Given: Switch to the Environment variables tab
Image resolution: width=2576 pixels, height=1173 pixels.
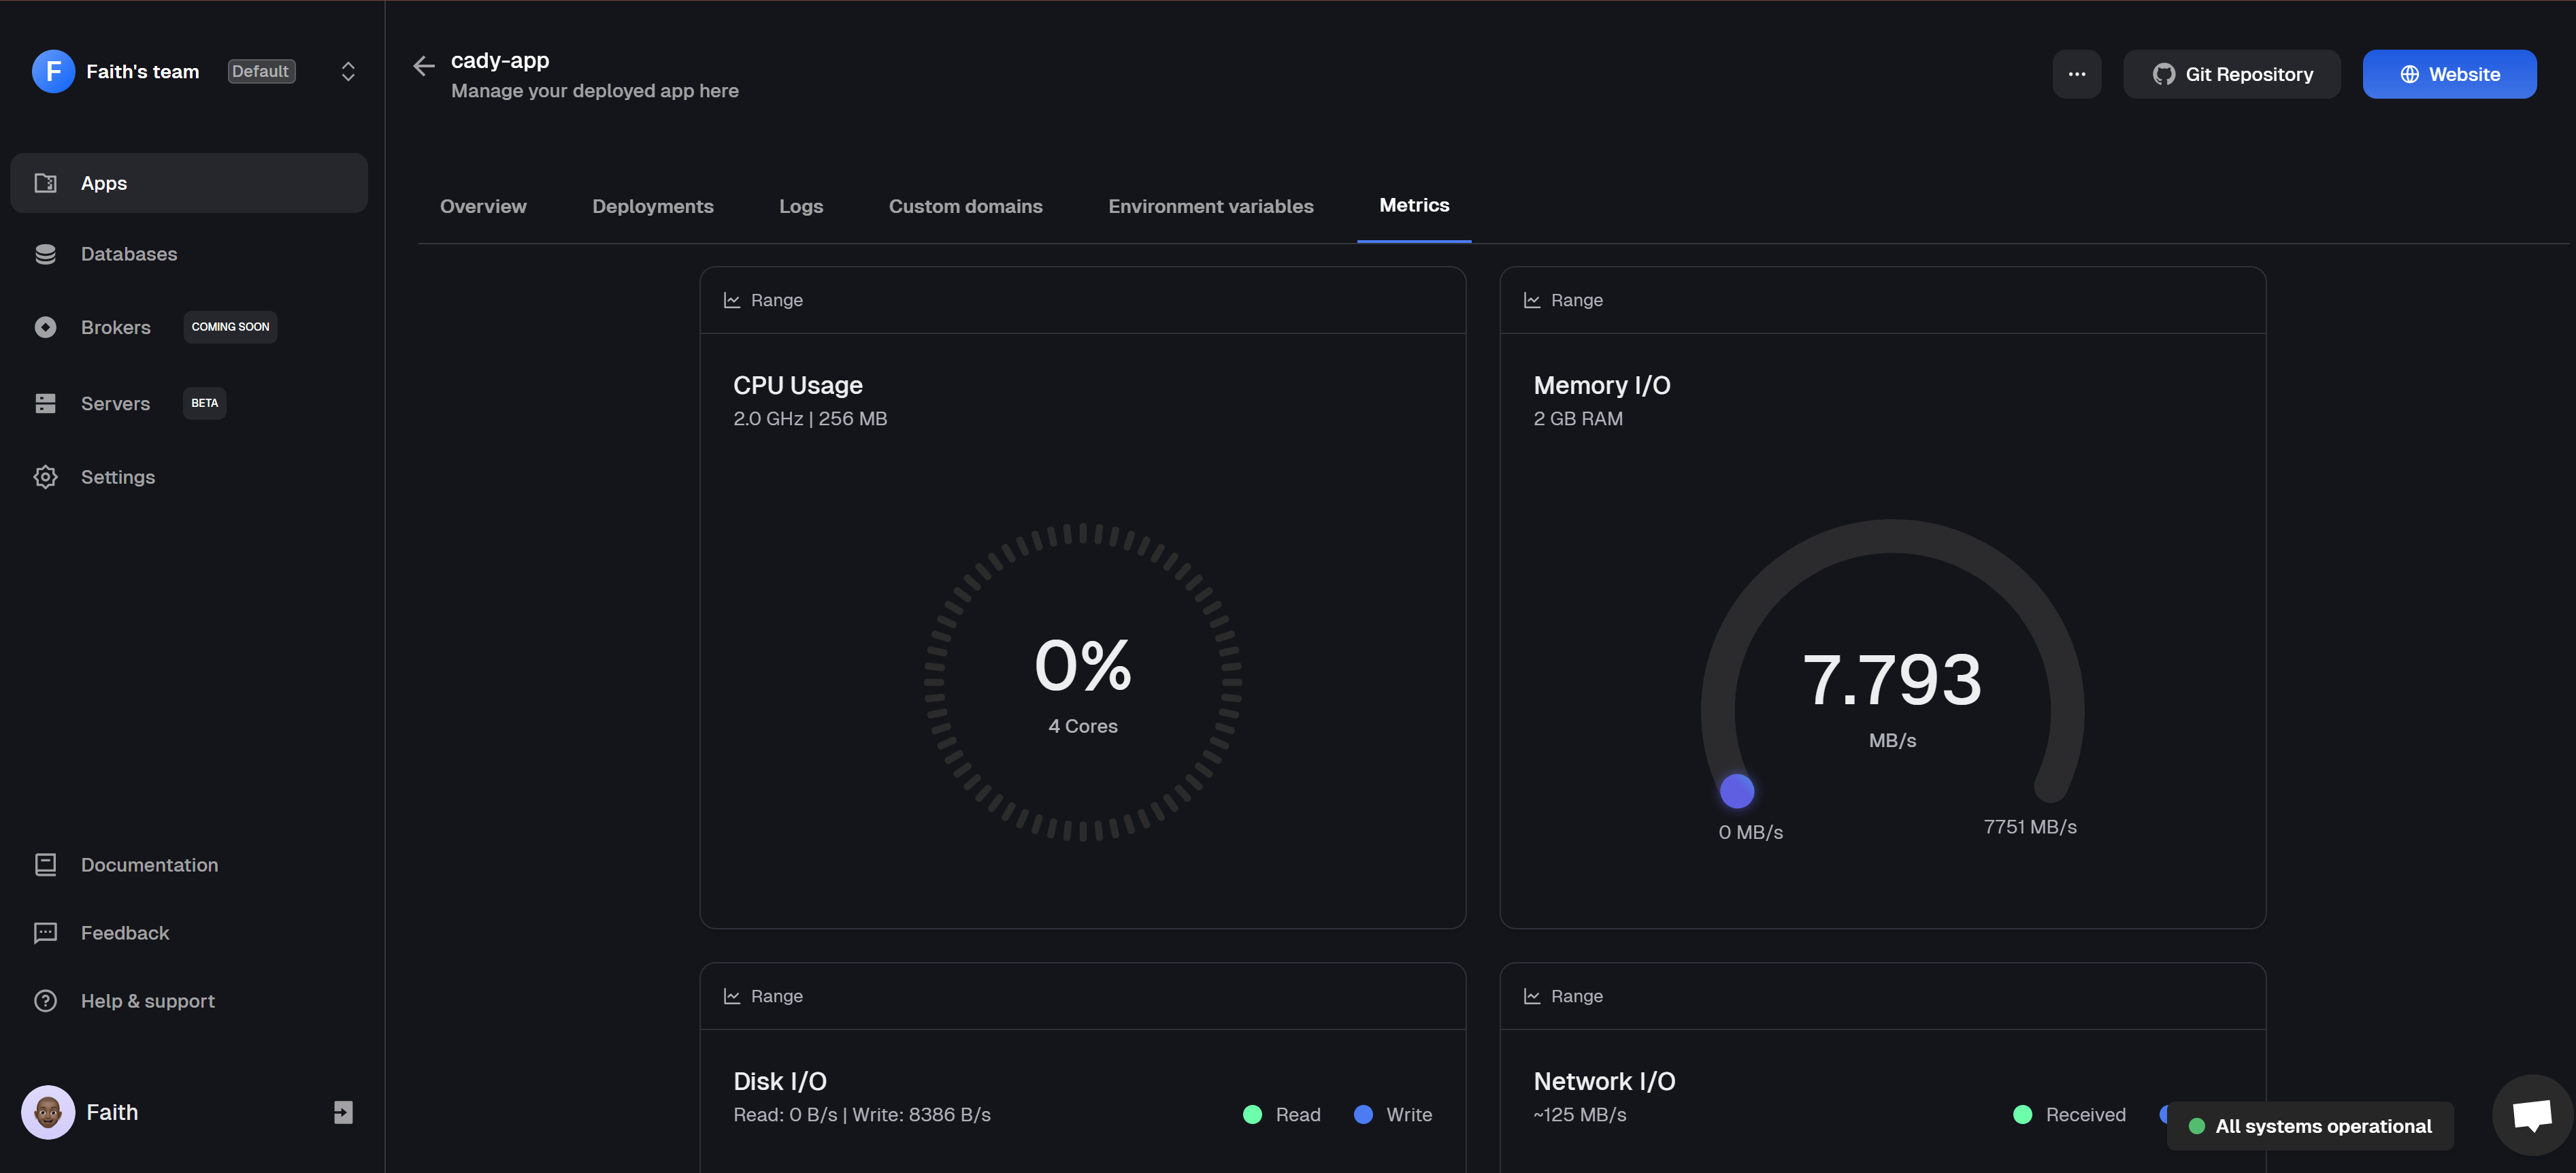Looking at the screenshot, I should 1210,206.
